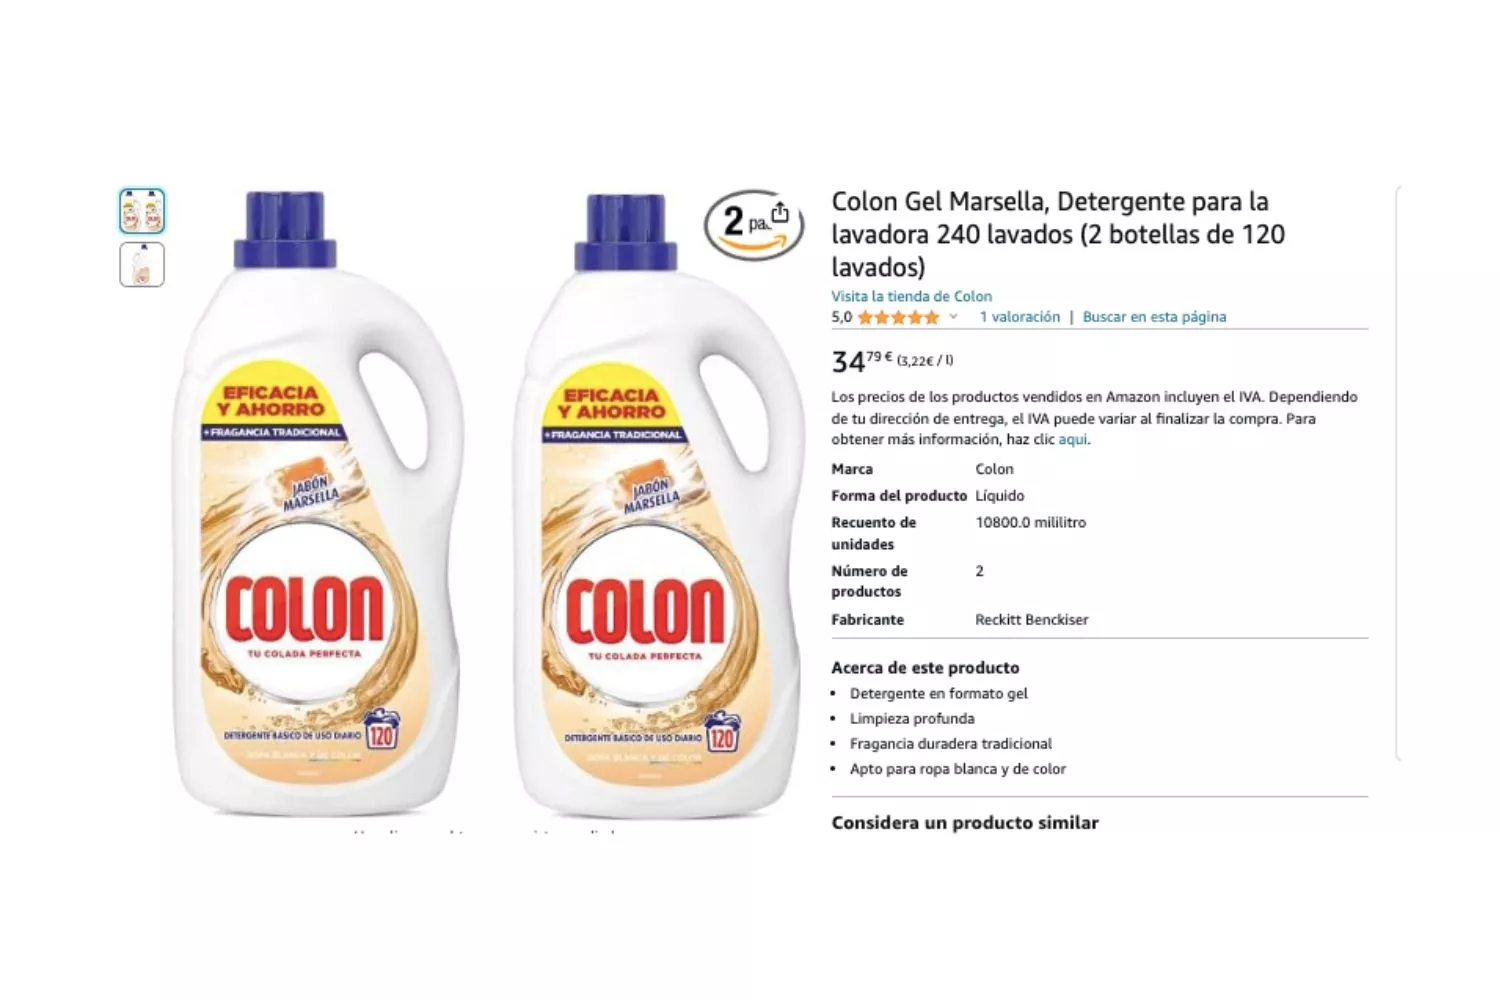Screen dimensions: 1500x1000
Task: Click the share icon above the product image
Action: point(780,214)
